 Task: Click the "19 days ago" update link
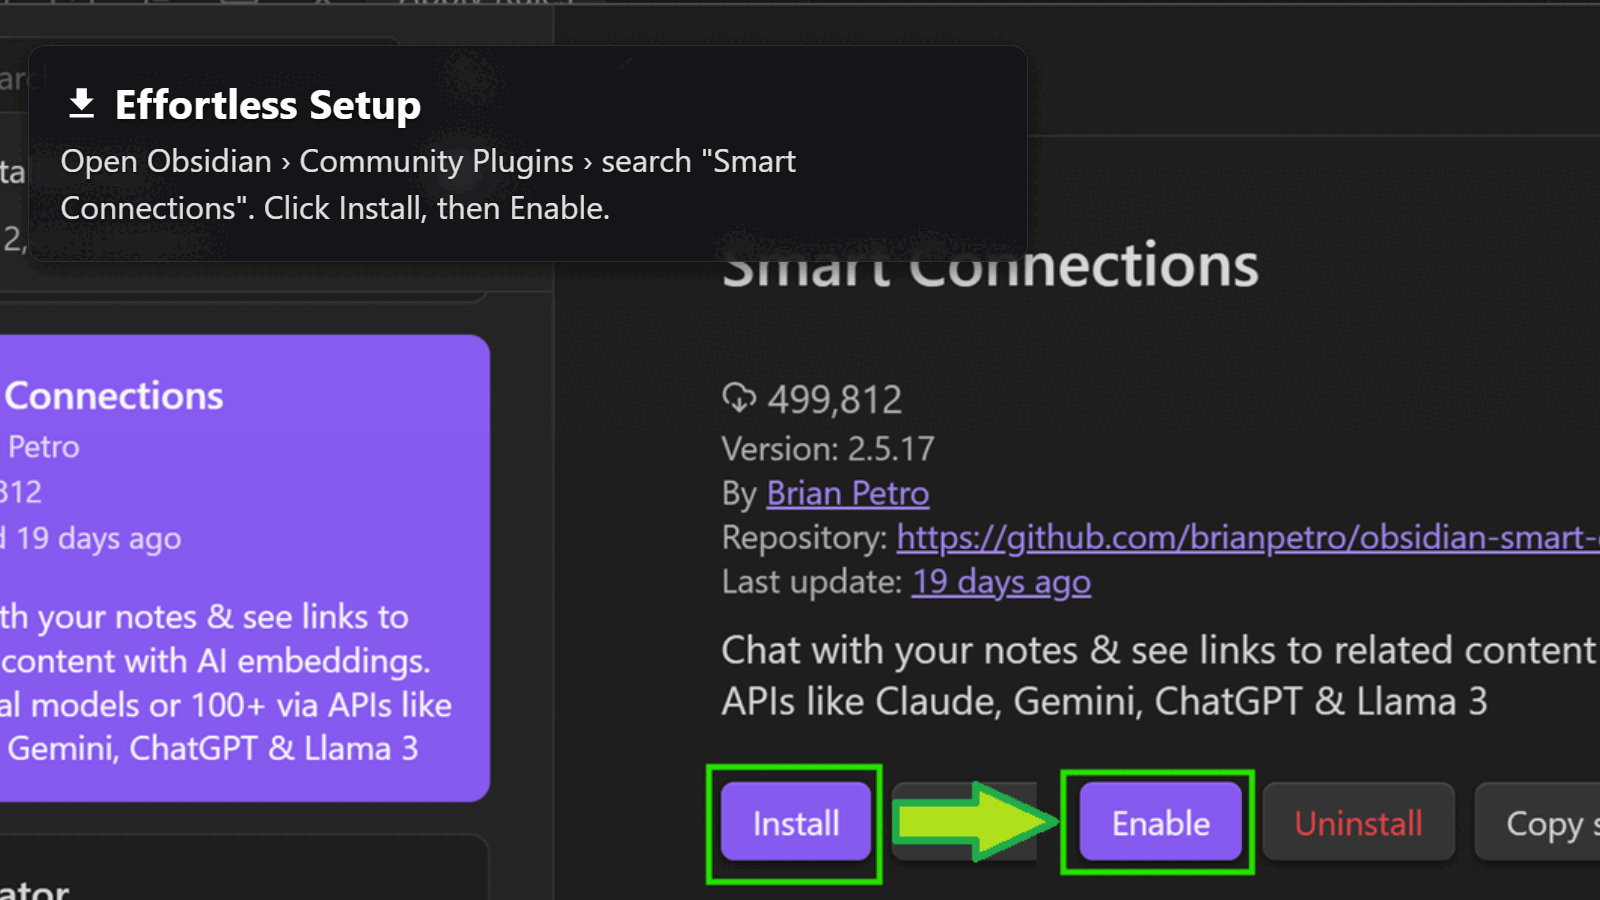click(1000, 581)
